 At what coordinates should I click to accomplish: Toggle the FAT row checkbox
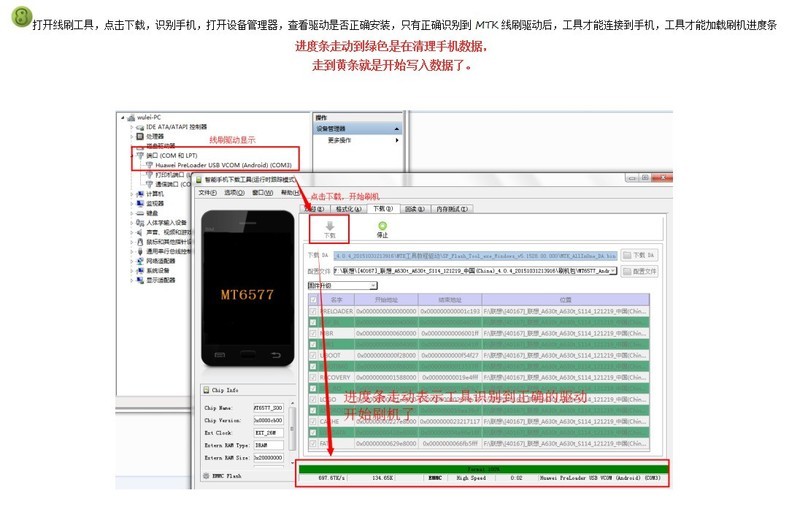pos(313,443)
